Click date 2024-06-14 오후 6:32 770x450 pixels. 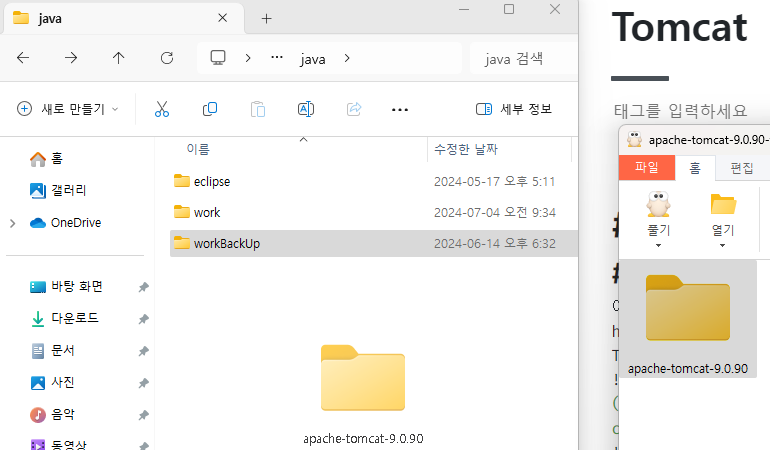495,243
